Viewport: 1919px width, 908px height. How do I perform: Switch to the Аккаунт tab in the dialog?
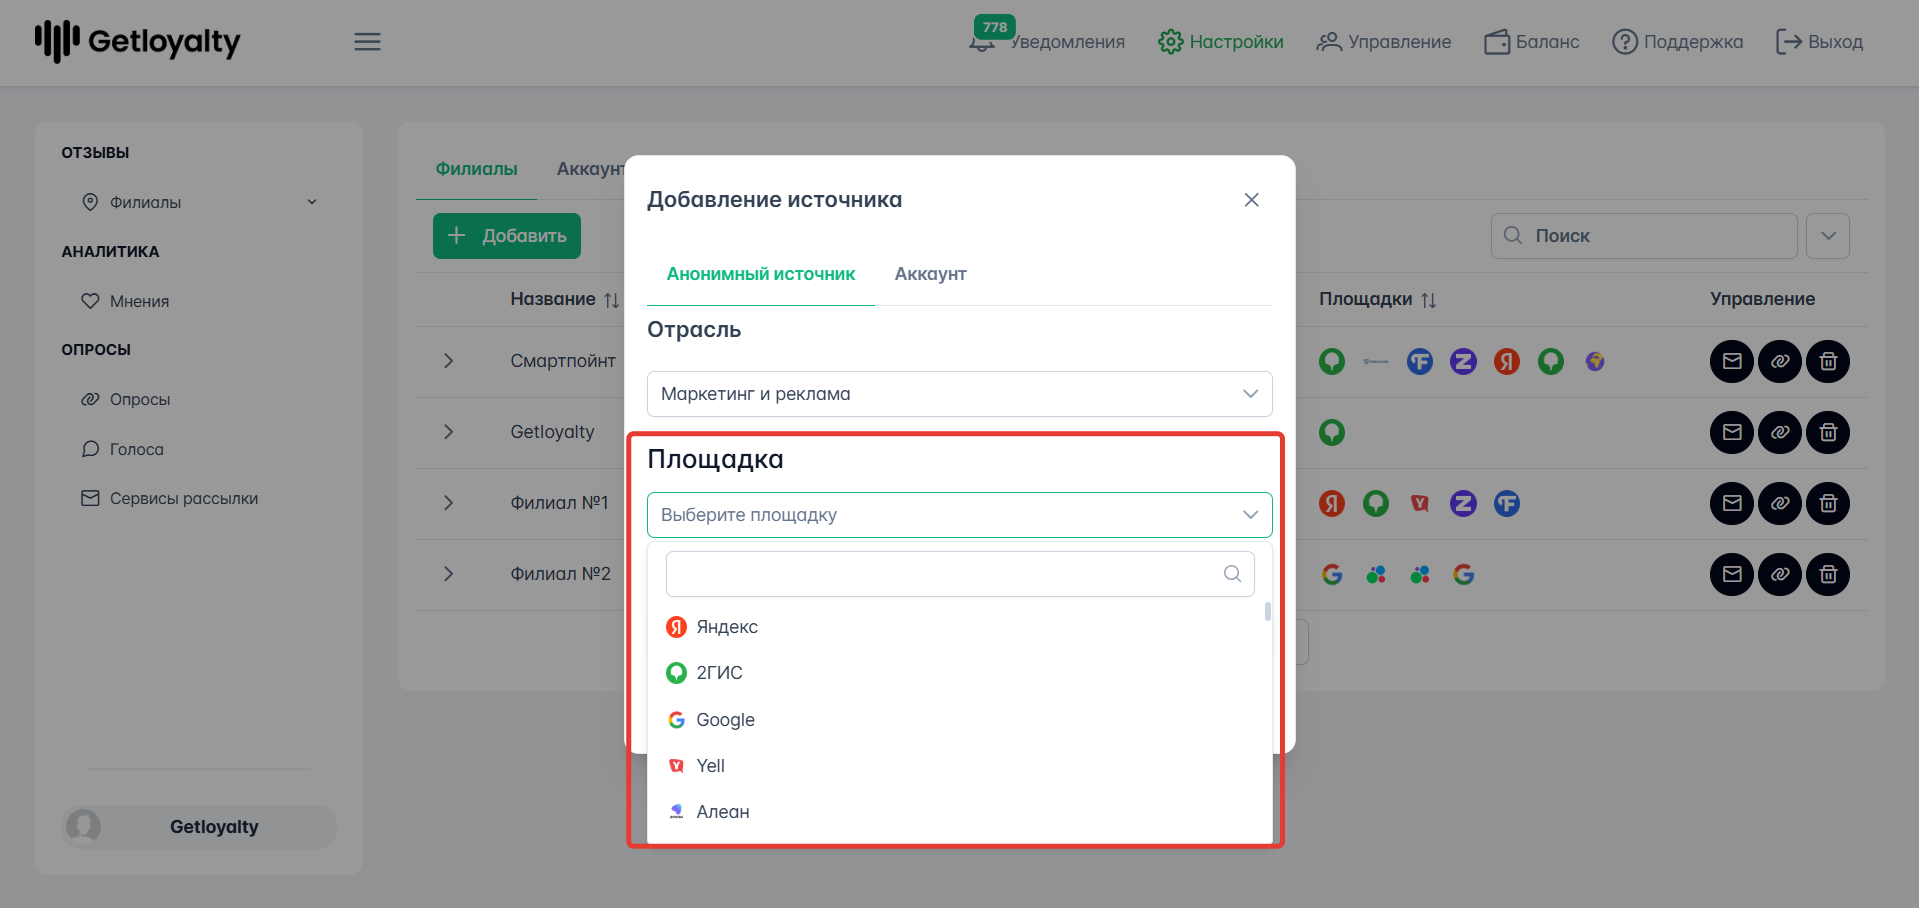click(x=930, y=274)
